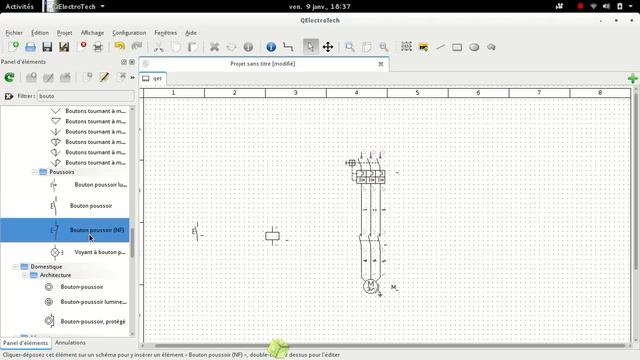Viewport: 640px width, 360px height.
Task: Click the motor M symbol on diagram
Action: pos(371,286)
